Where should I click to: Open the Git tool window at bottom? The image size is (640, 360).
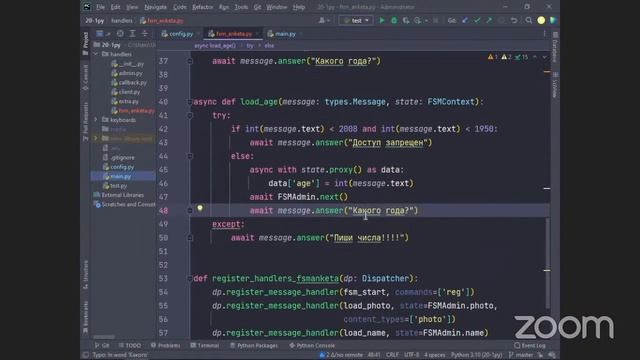(102, 345)
